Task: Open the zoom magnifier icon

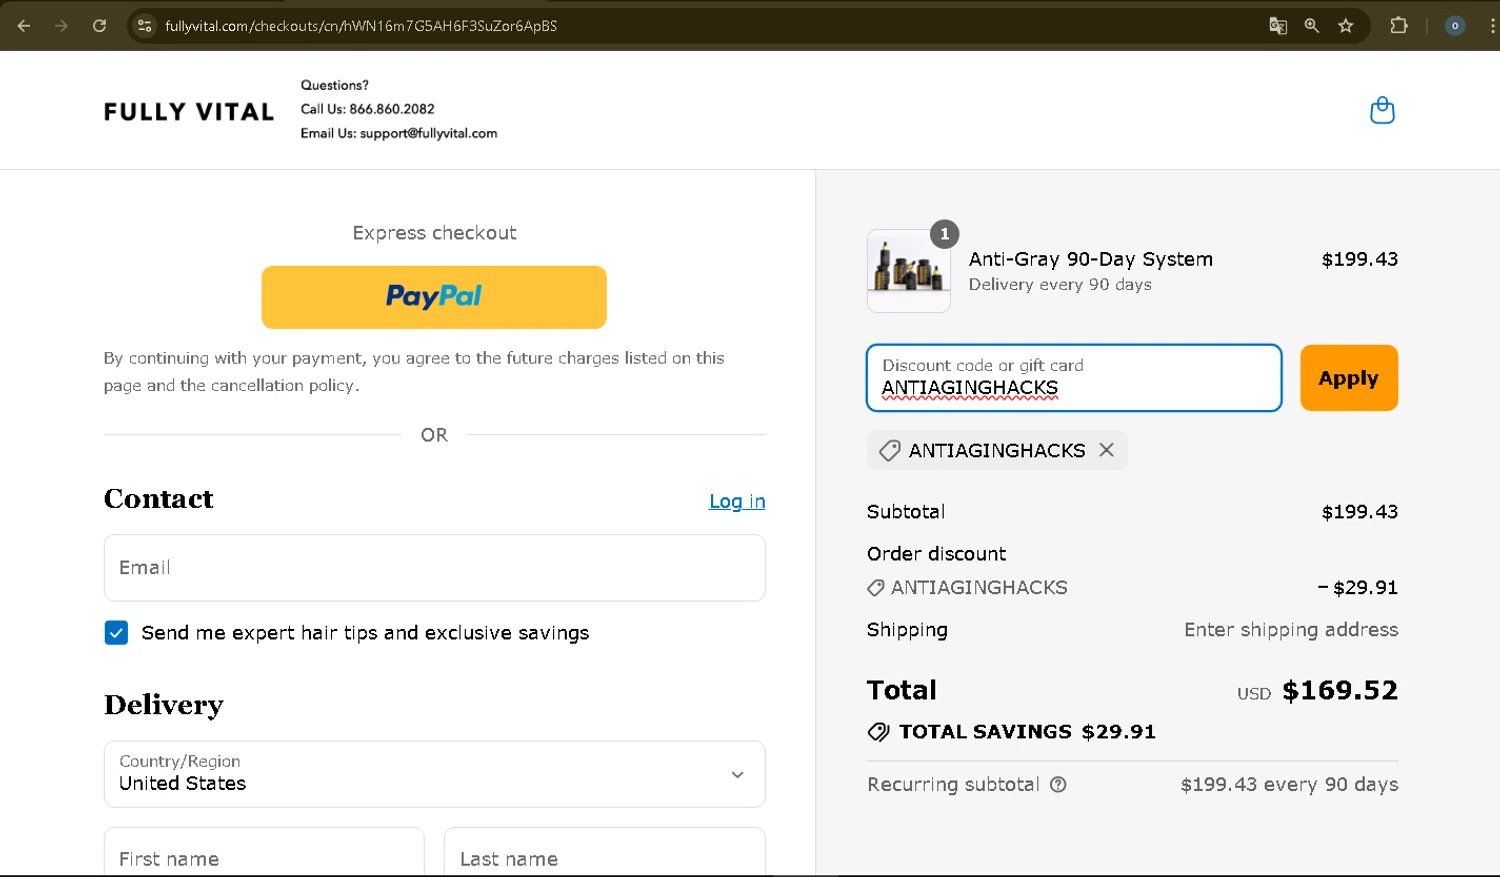Action: pos(1312,26)
